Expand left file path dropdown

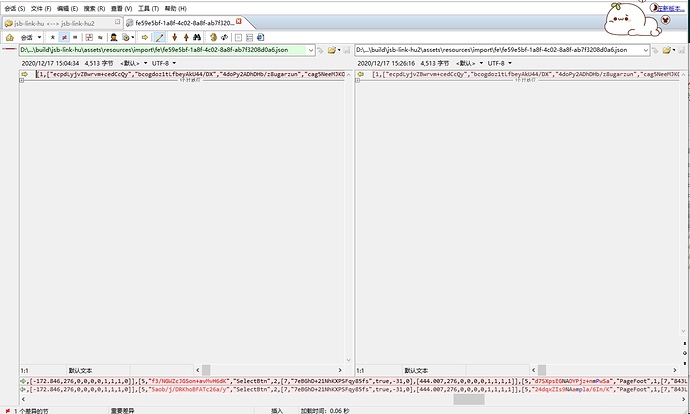pyautogui.click(x=311, y=50)
